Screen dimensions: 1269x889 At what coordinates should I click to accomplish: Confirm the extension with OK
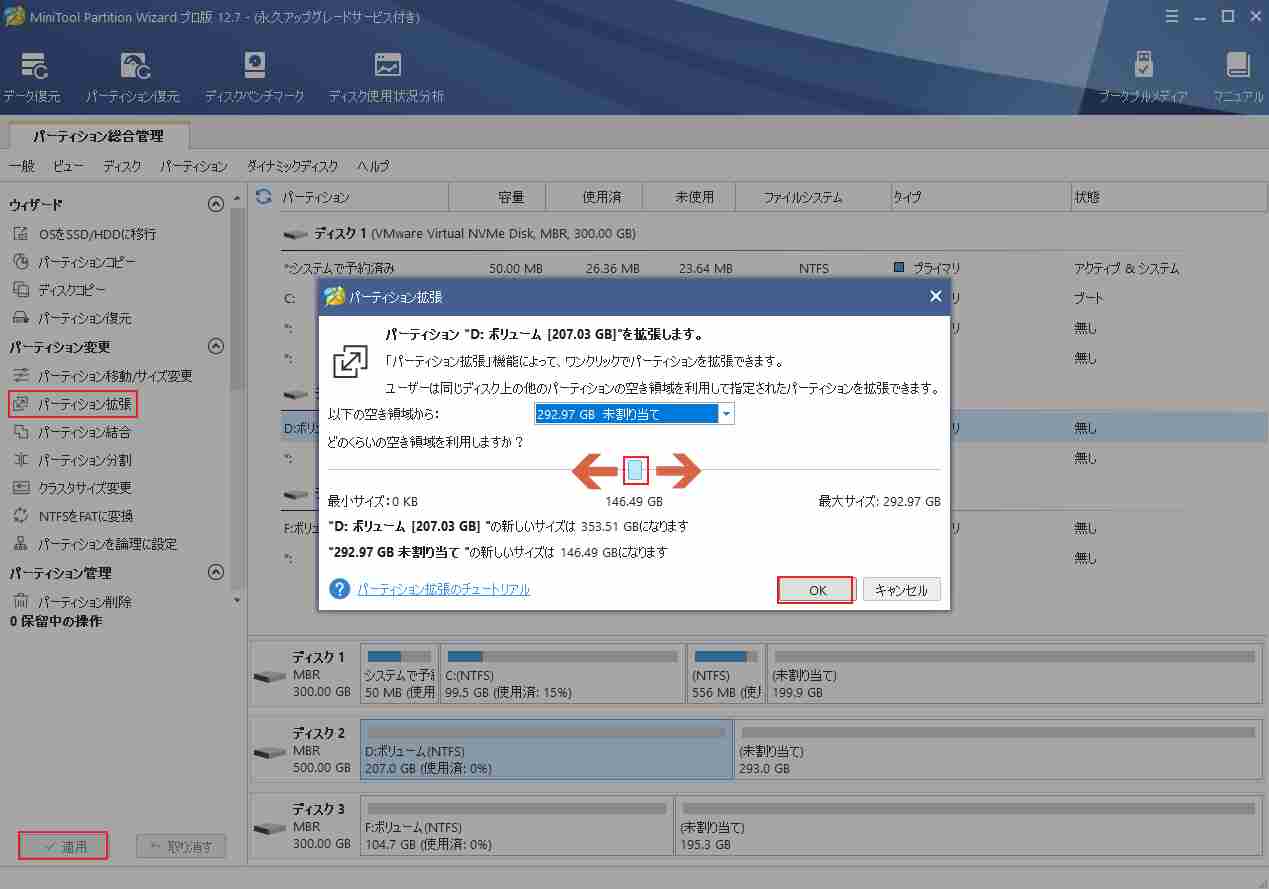click(814, 589)
